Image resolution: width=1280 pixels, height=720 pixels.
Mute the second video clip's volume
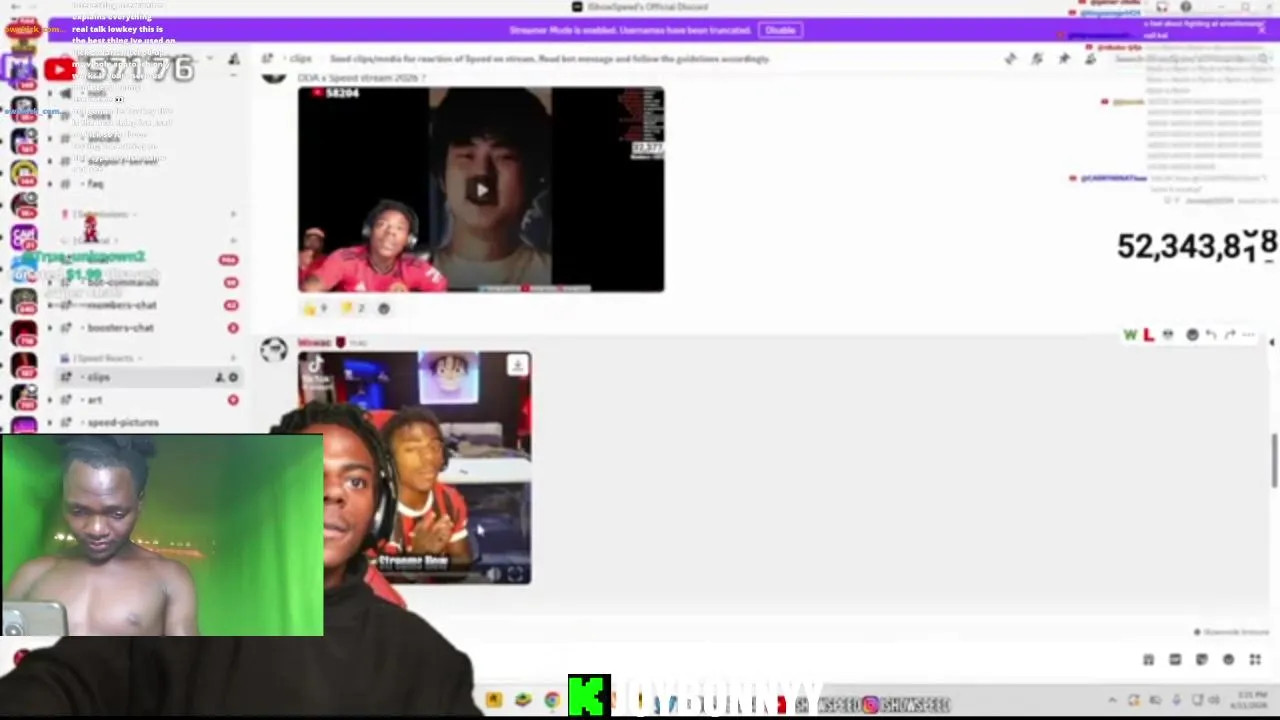pos(492,573)
